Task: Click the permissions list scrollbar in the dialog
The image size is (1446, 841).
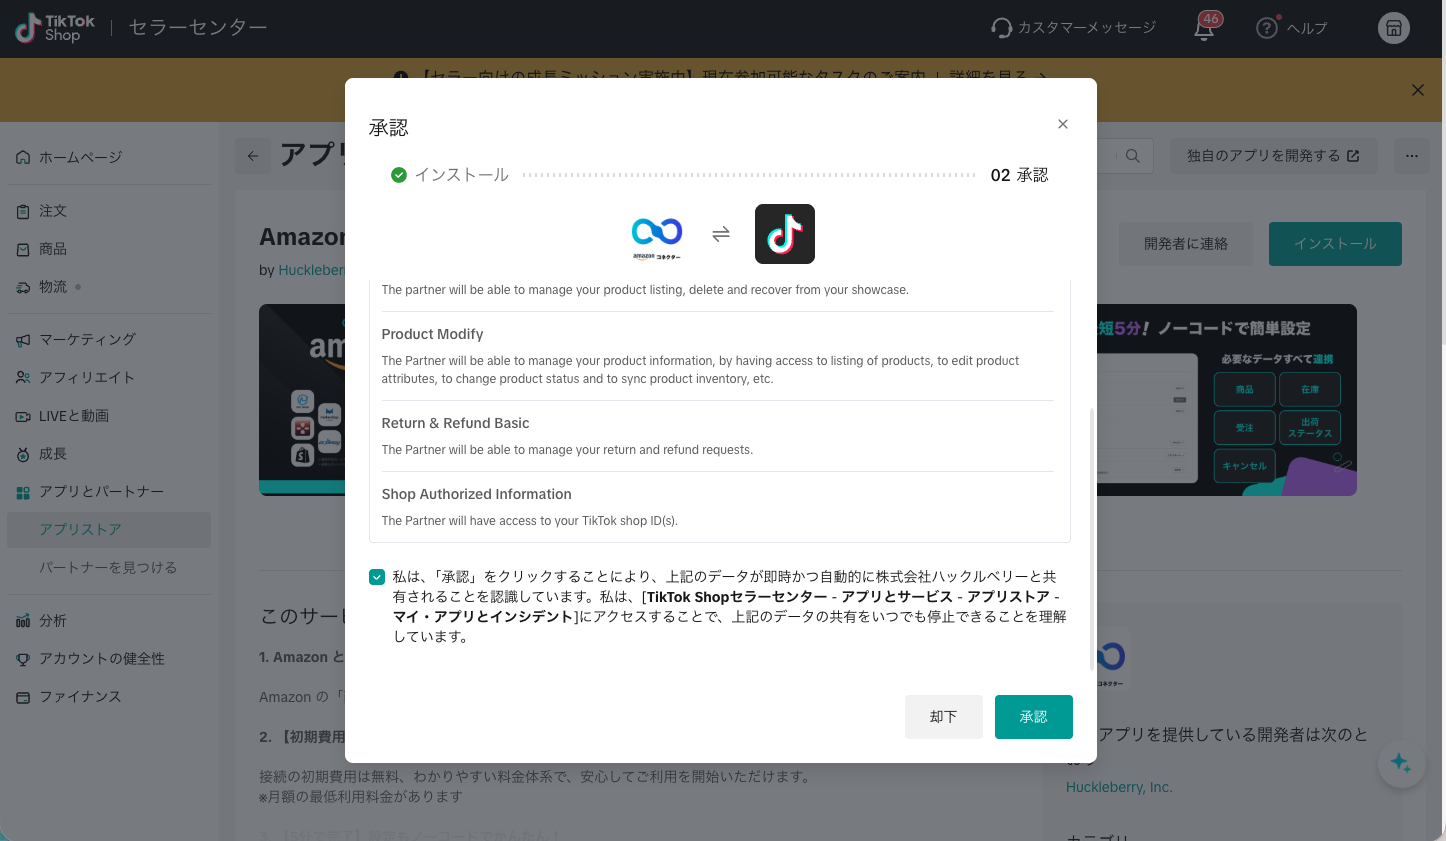Action: tap(1091, 540)
